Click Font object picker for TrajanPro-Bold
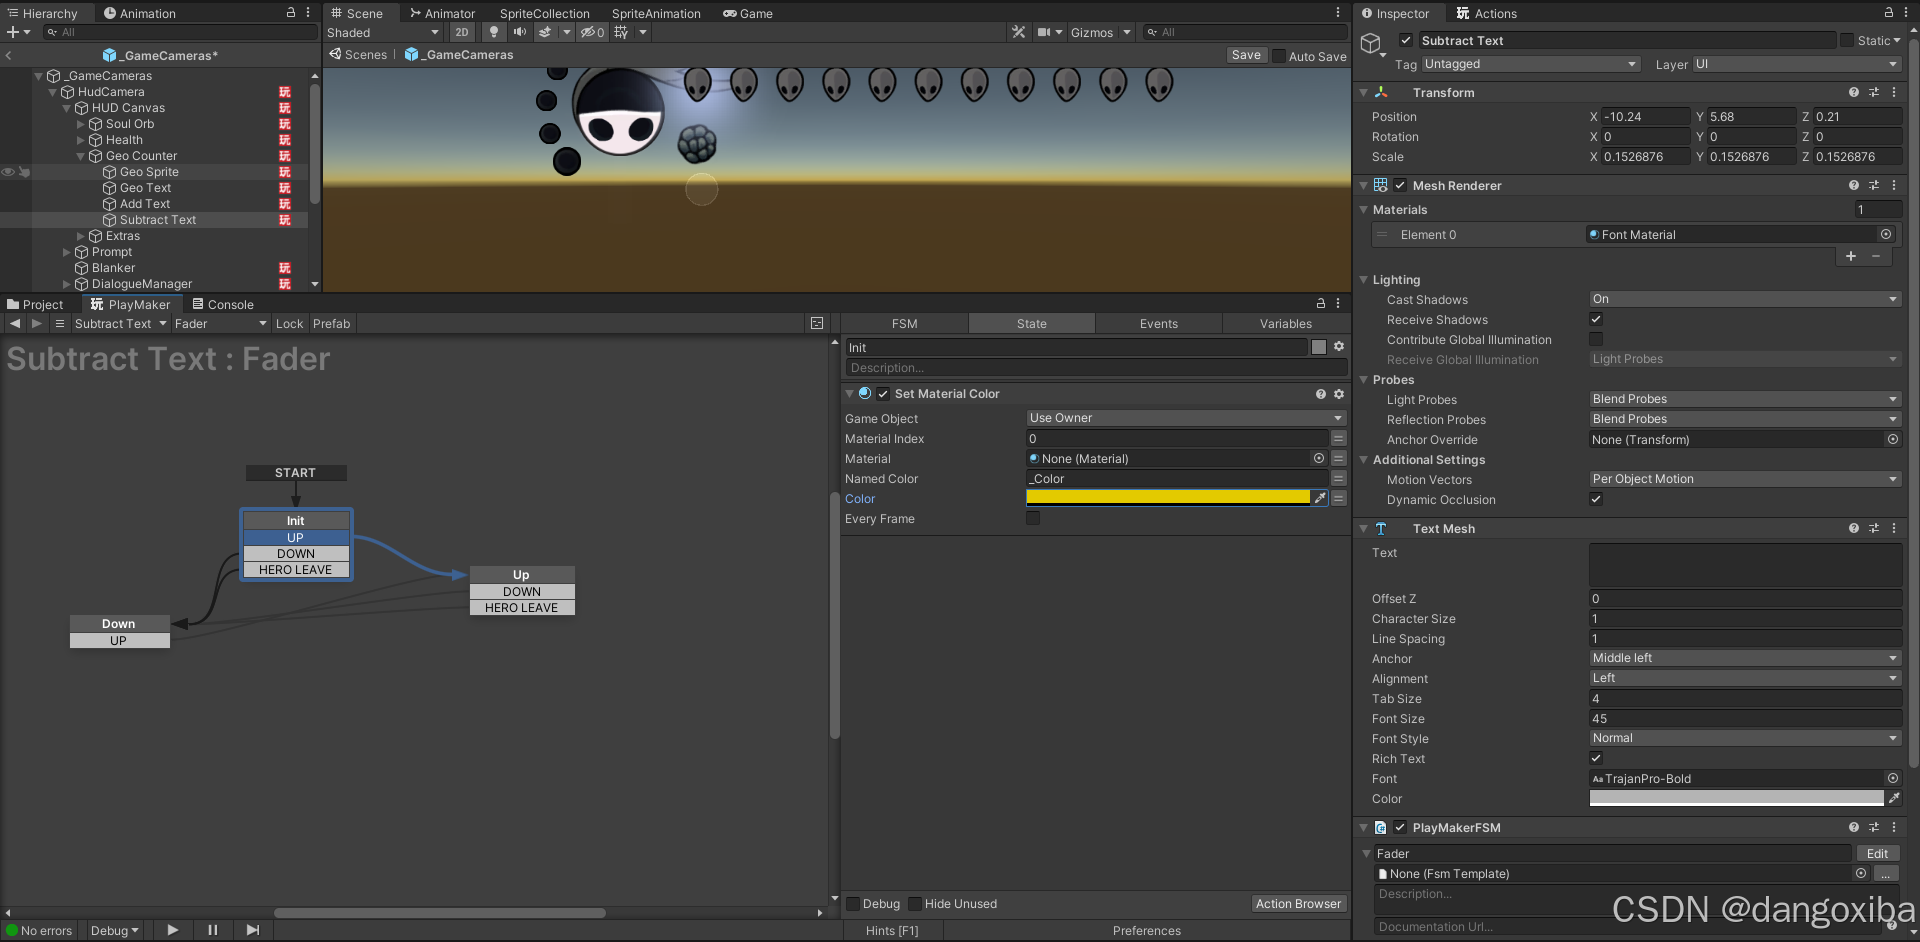The height and width of the screenshot is (942, 1920). click(1893, 778)
